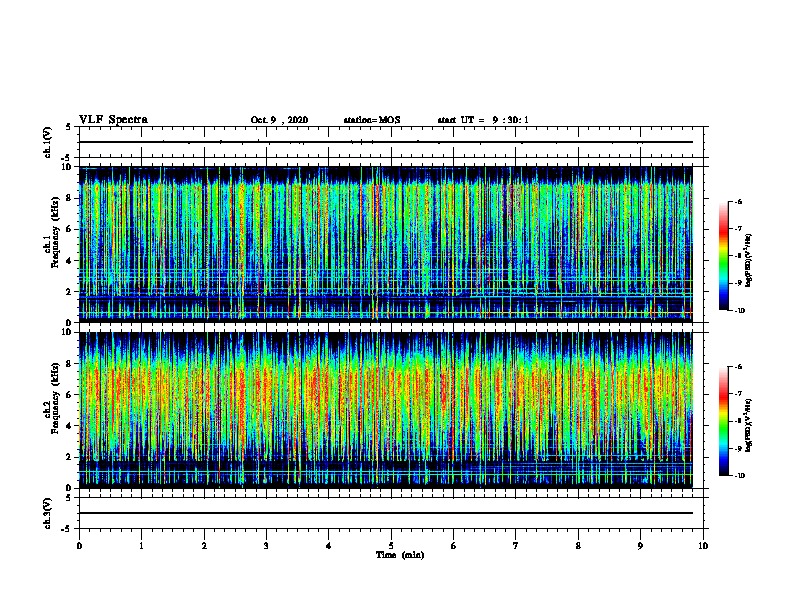Click the ch.1 spectrogram panel
The height and width of the screenshot is (612, 792).
pyautogui.click(x=386, y=244)
